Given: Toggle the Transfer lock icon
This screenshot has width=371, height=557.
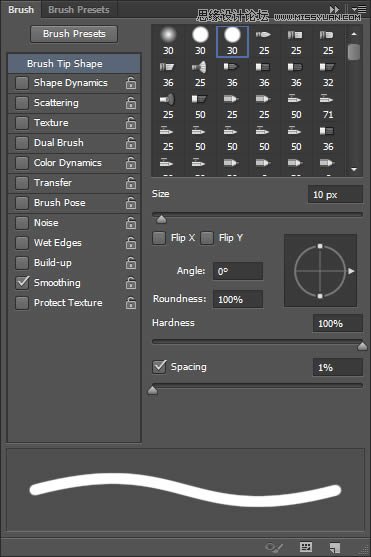Looking at the screenshot, I should [131, 183].
